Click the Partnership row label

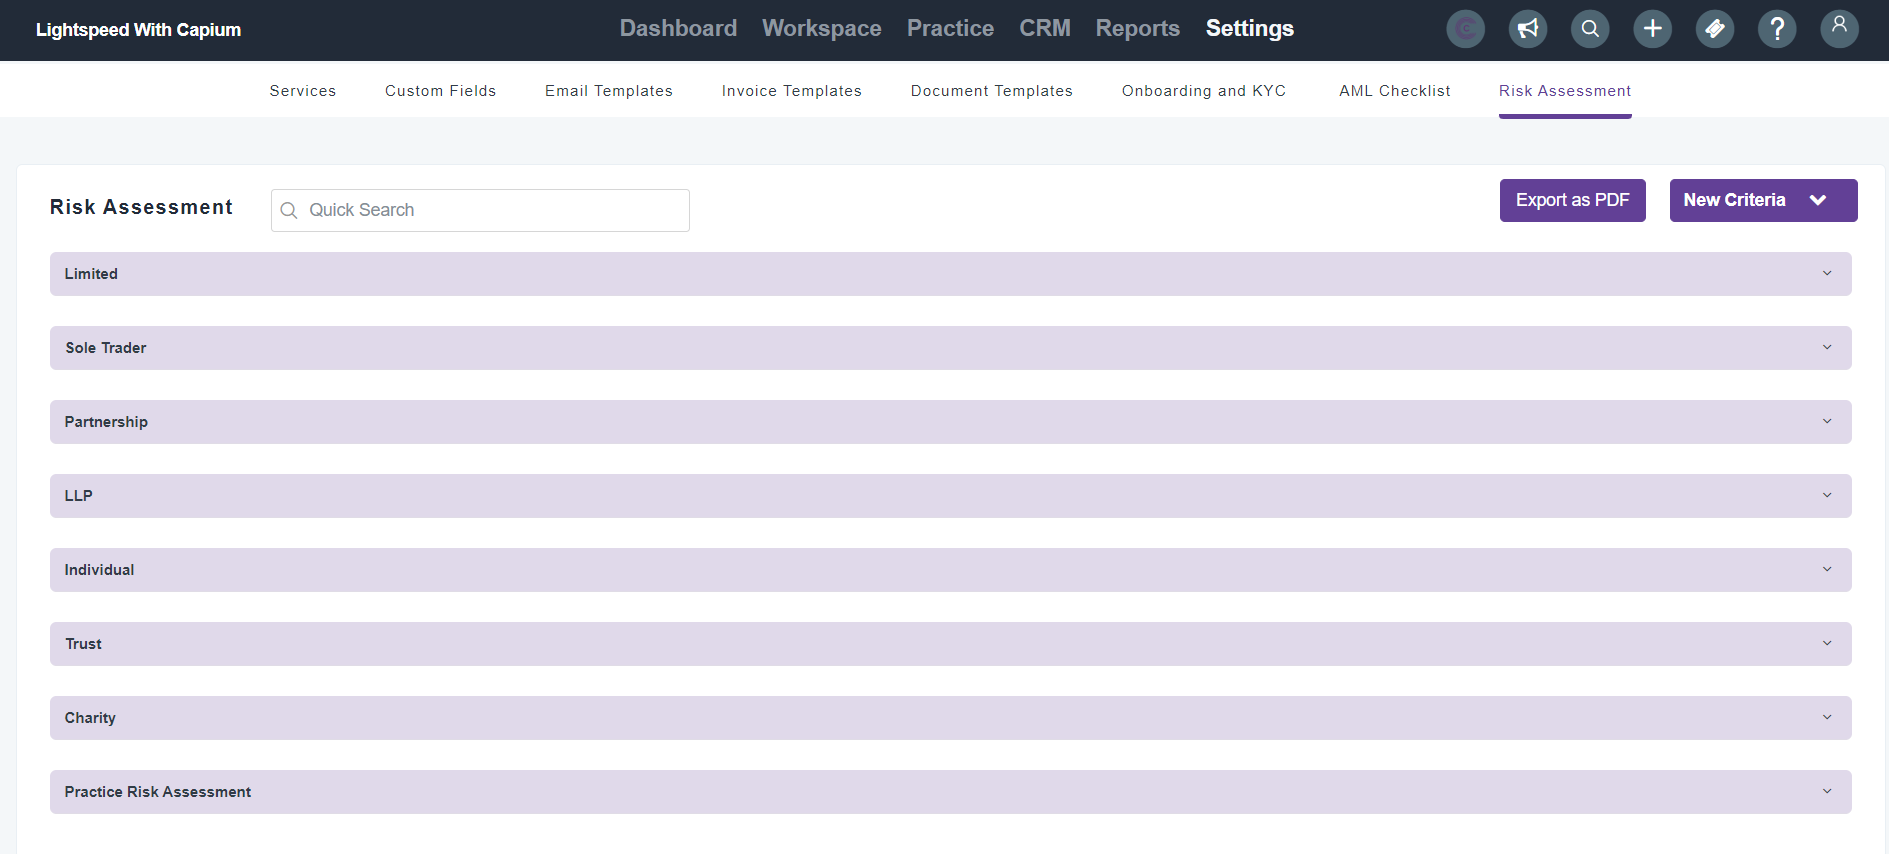(x=106, y=422)
